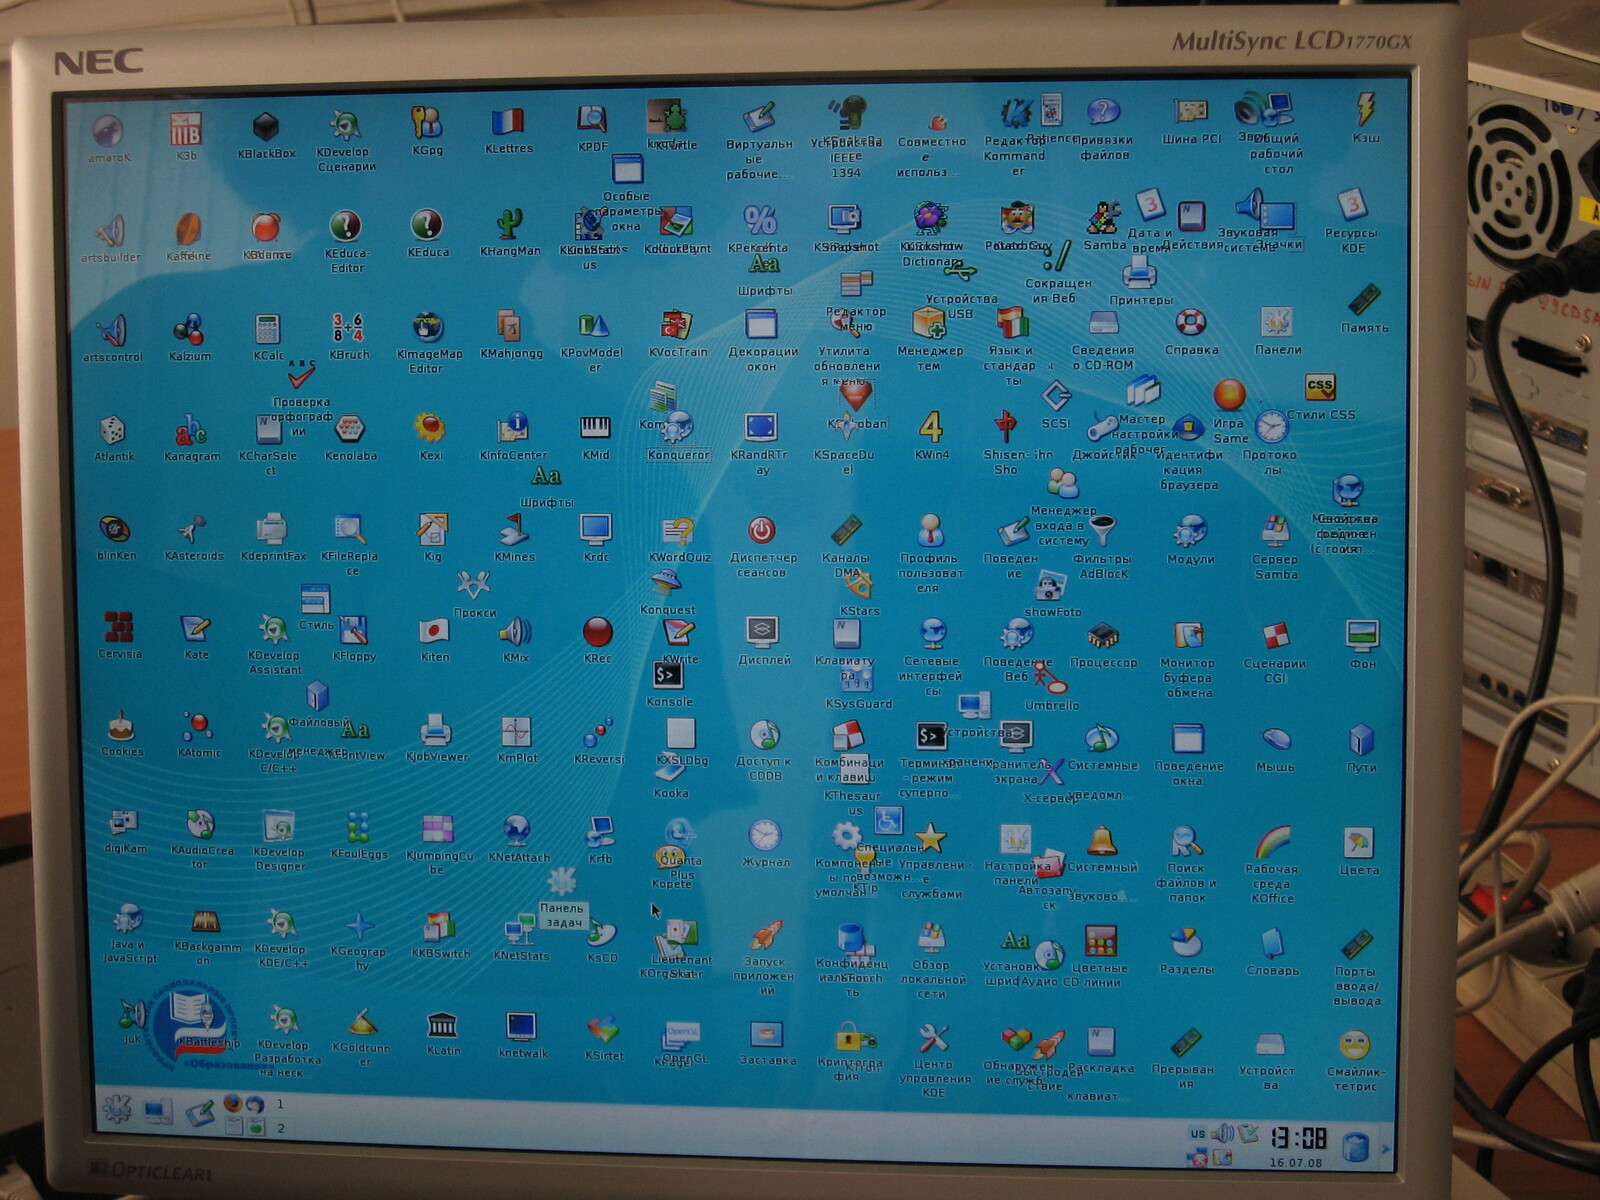Open Стили CSS icon
1600x1200 pixels.
coord(1320,387)
